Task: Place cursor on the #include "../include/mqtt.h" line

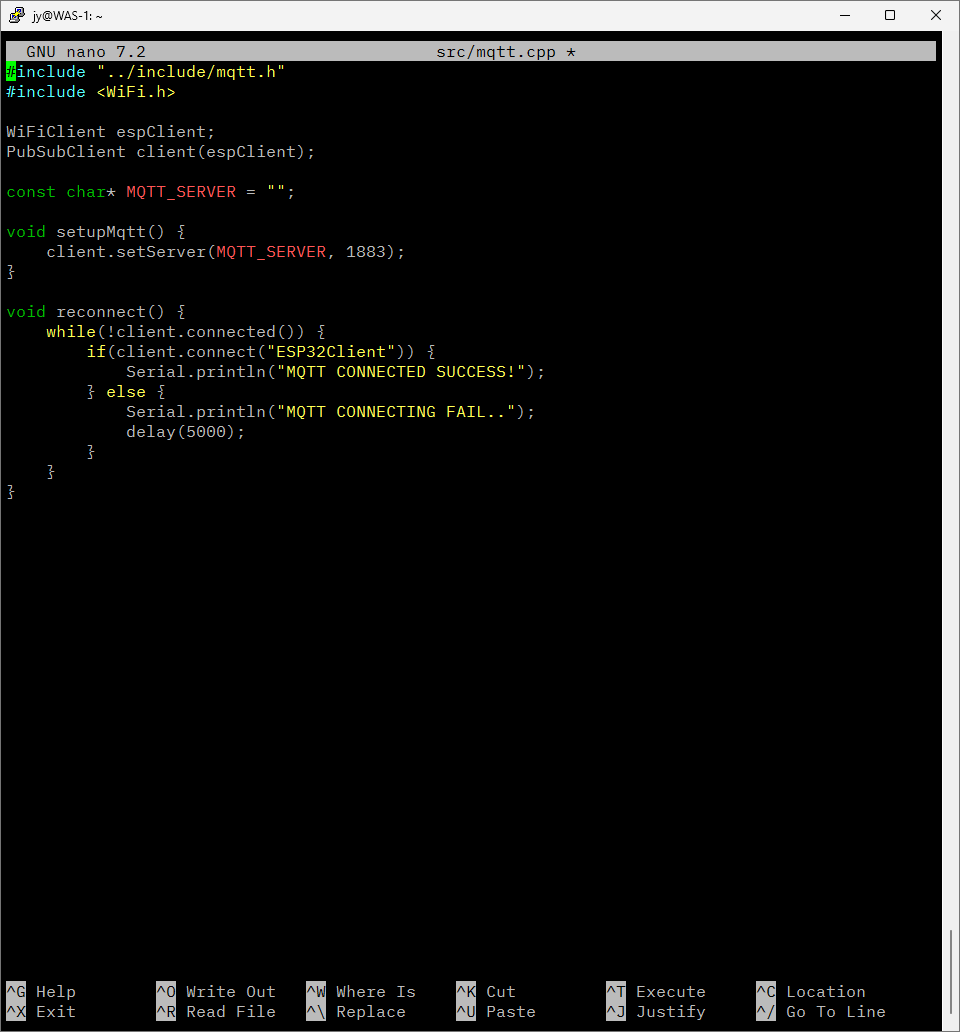Action: 145,72
